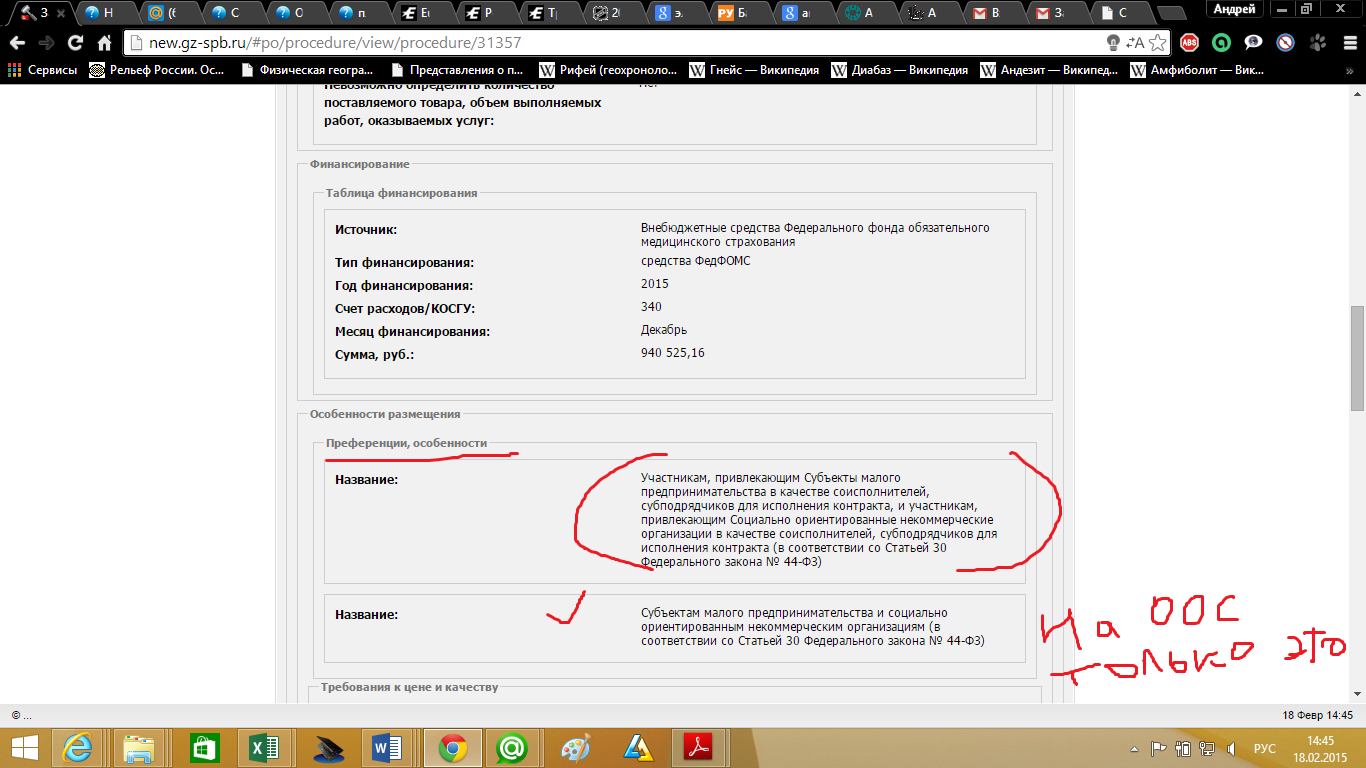Image resolution: width=1366 pixels, height=768 pixels.
Task: Open Амфиболит — Вик... bookmark
Action: 1198,70
